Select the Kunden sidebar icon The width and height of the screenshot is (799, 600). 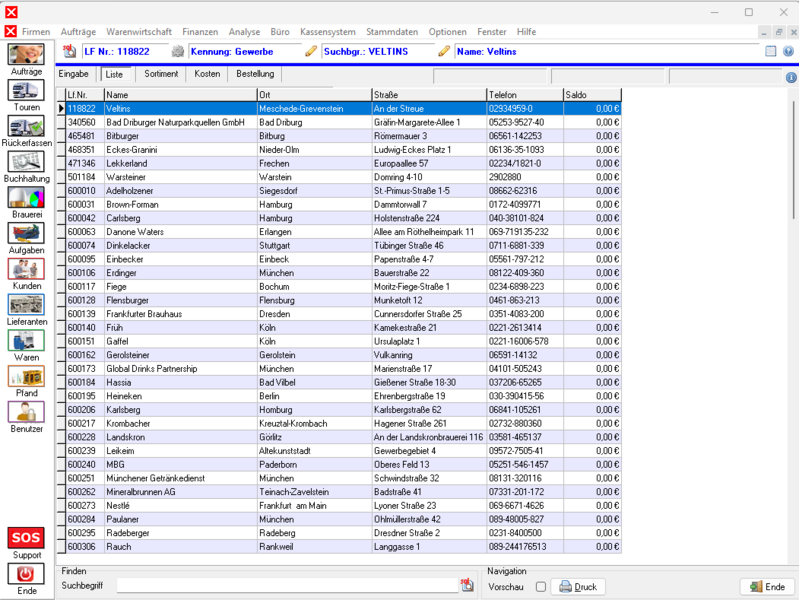pyautogui.click(x=25, y=269)
